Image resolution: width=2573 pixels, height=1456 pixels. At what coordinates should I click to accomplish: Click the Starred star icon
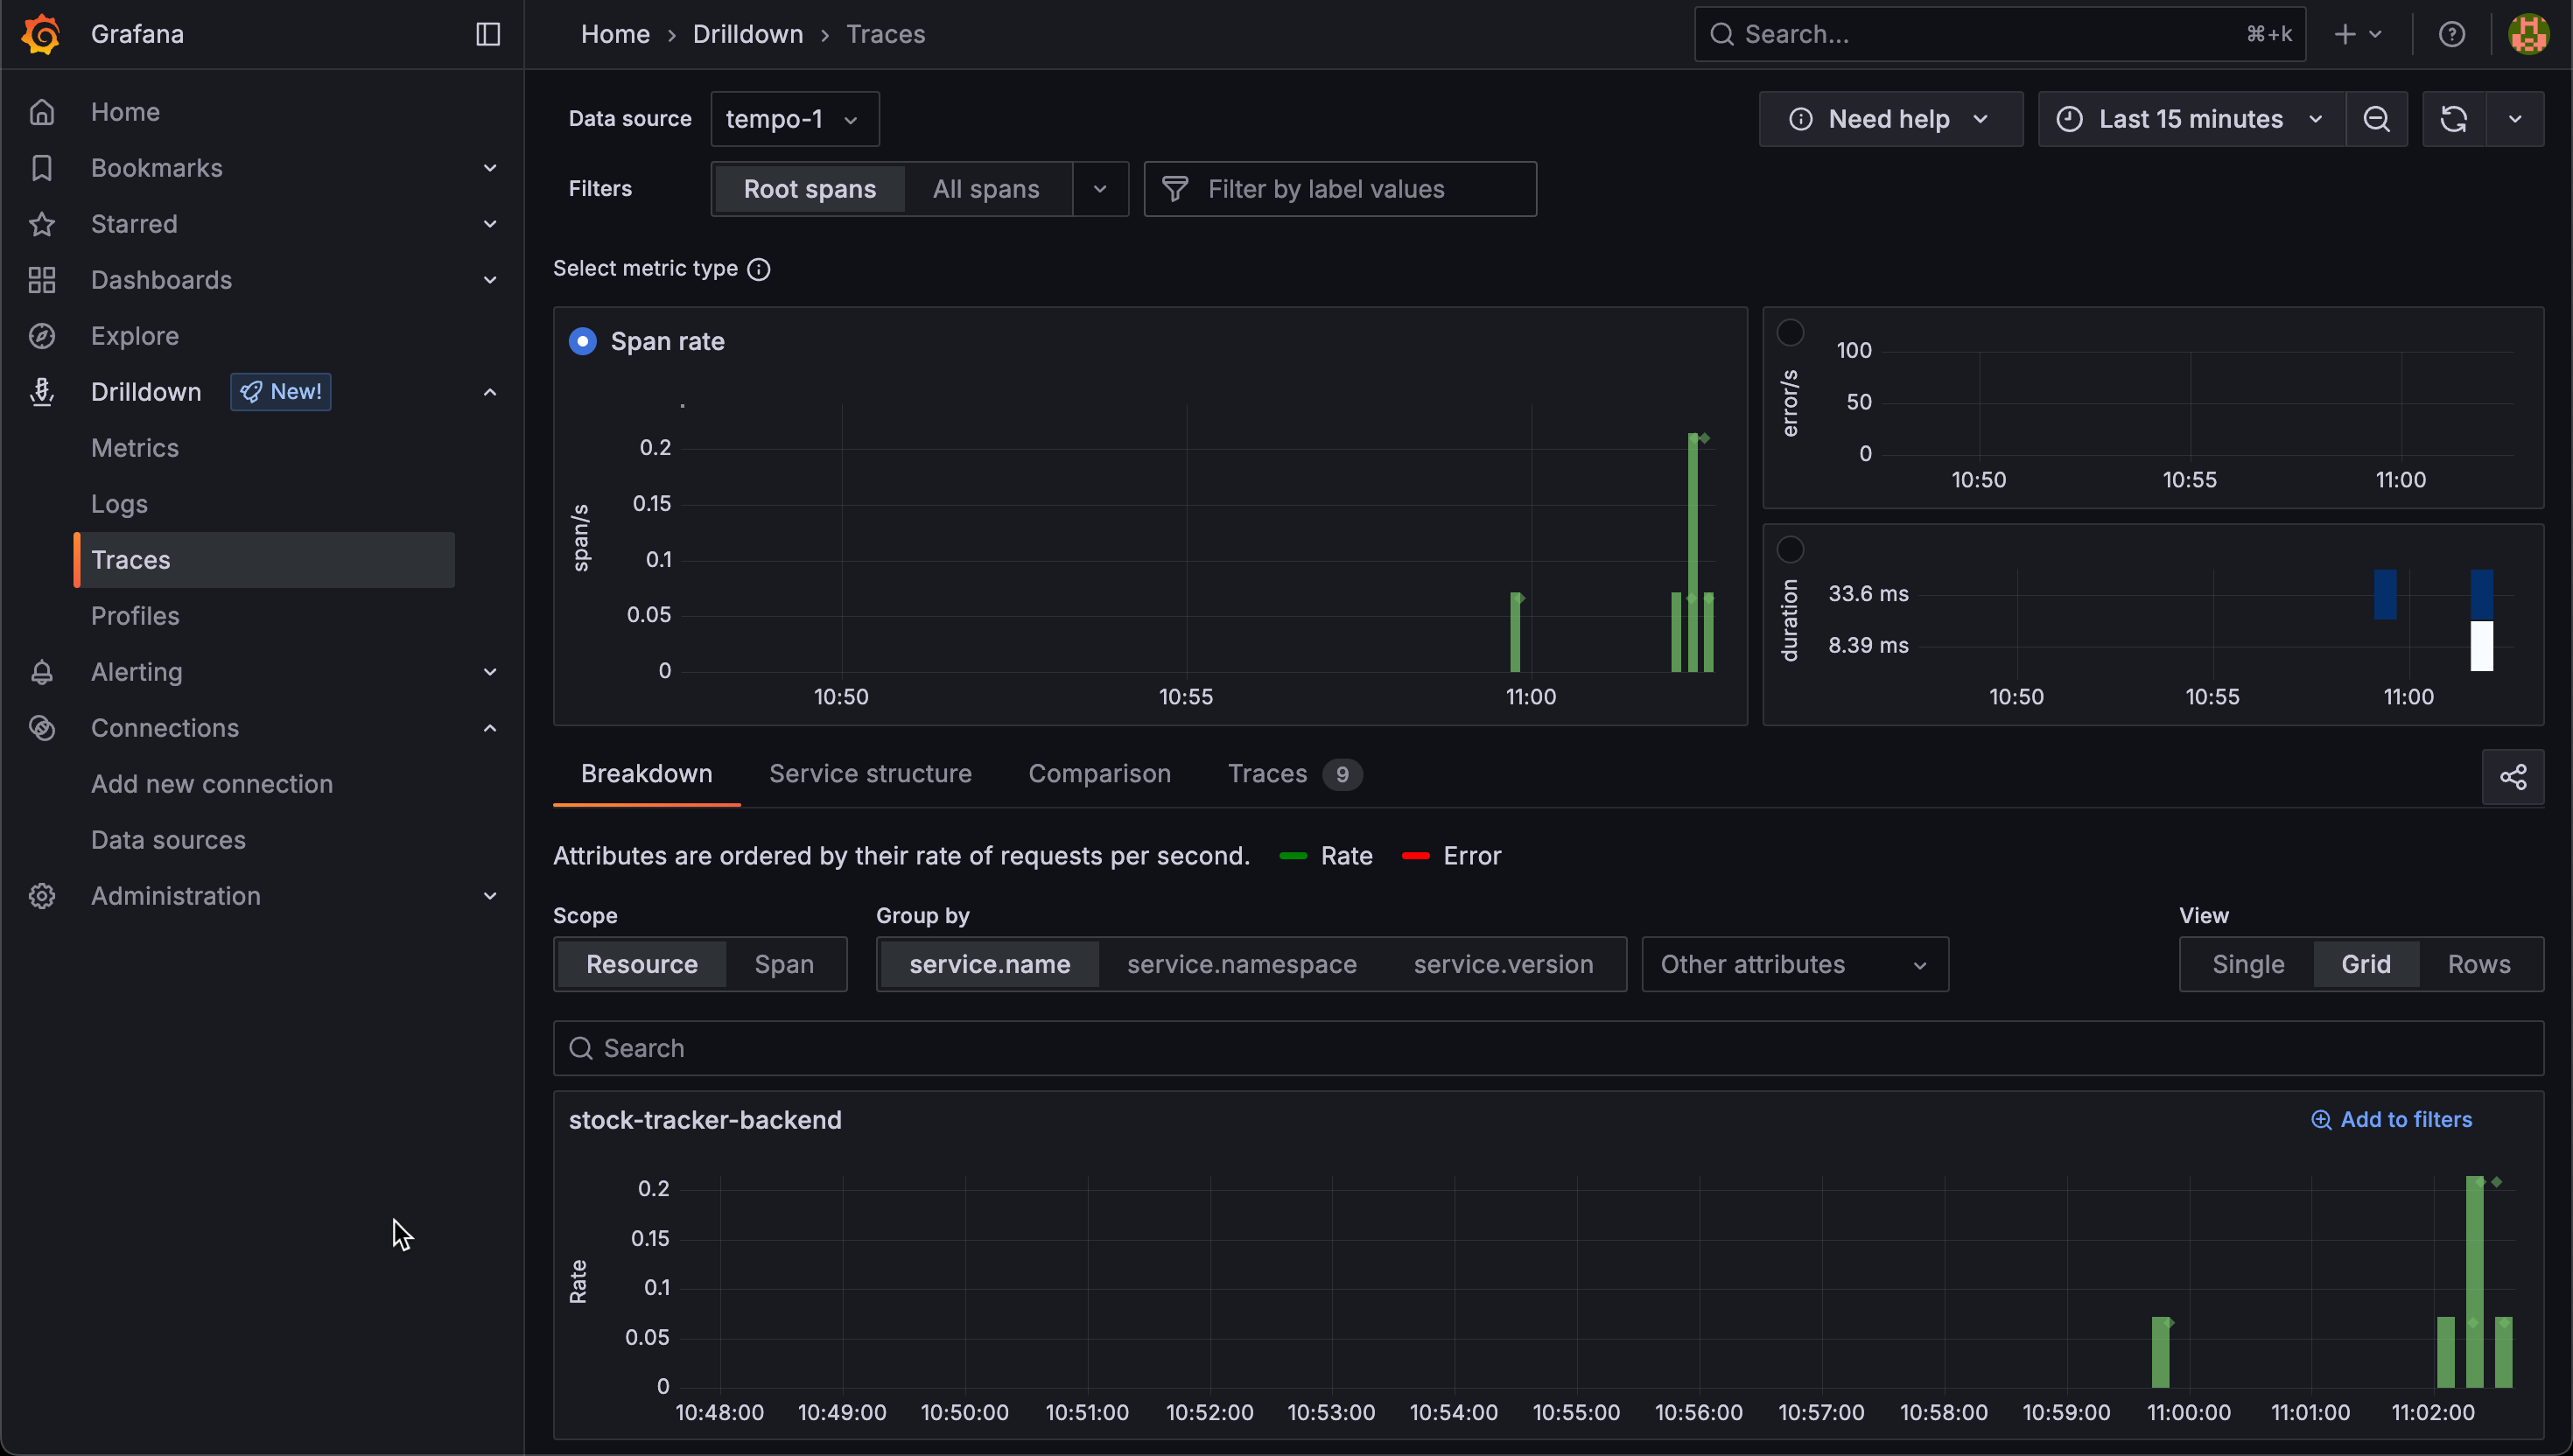(x=41, y=224)
